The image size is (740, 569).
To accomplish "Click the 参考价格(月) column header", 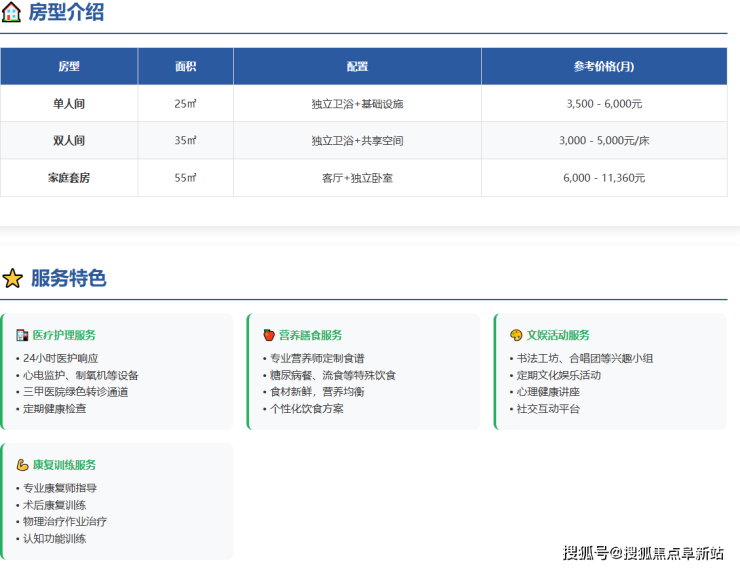I will [x=604, y=67].
